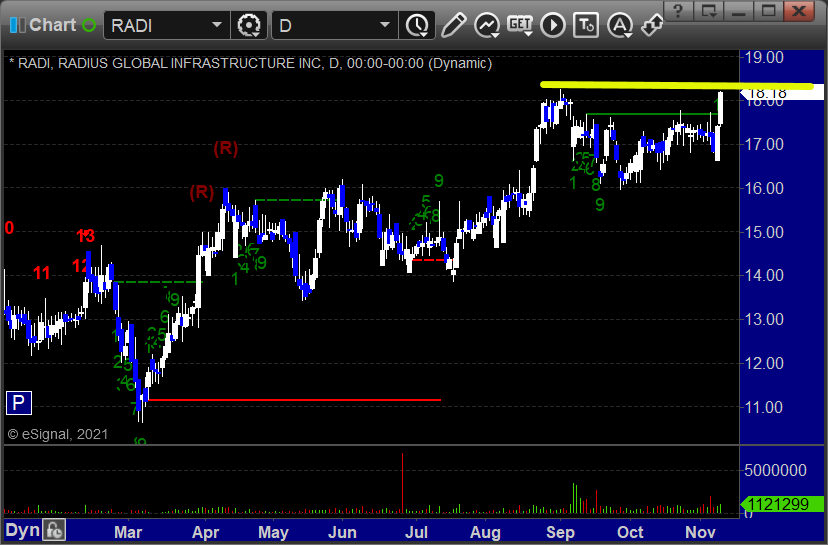
Task: Click the help question mark button
Action: coord(679,11)
